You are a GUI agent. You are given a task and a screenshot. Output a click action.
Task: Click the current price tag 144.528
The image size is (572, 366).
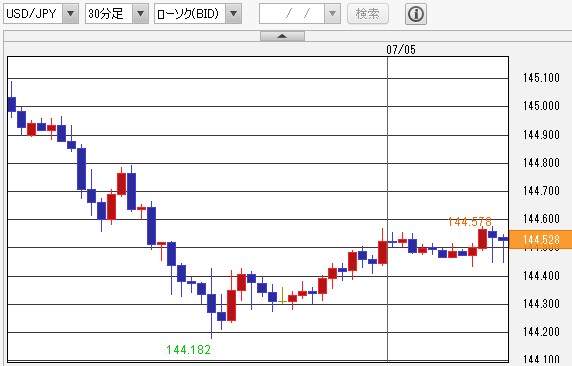coord(540,239)
